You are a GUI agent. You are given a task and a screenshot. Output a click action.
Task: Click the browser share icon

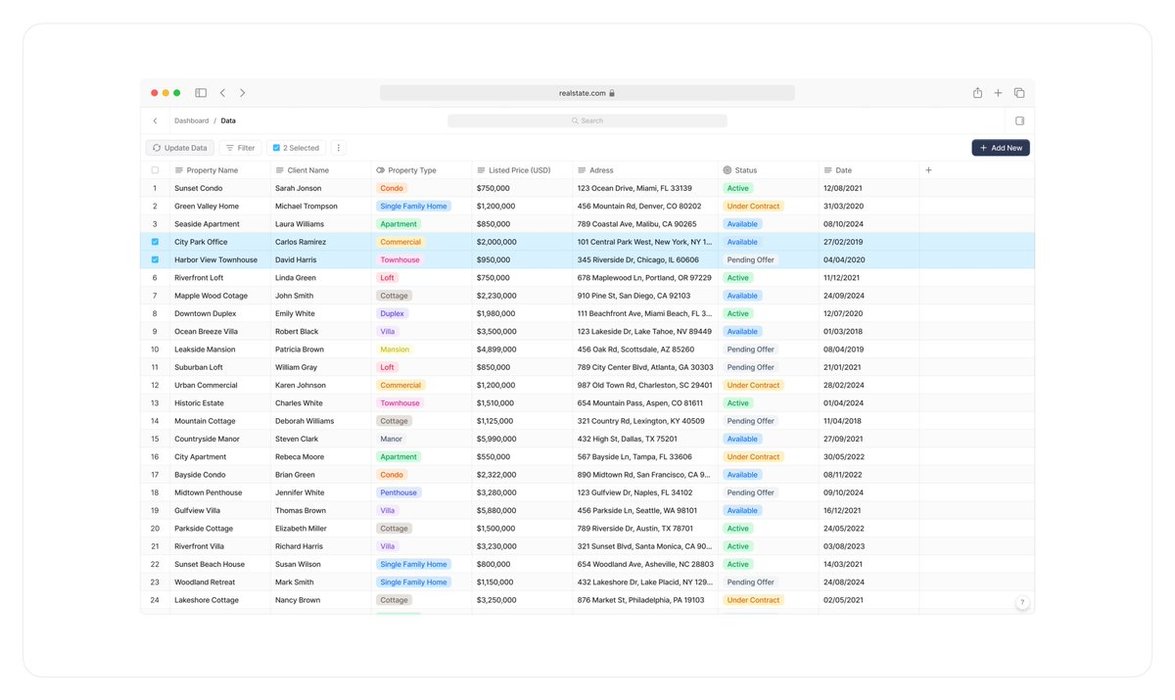977,93
